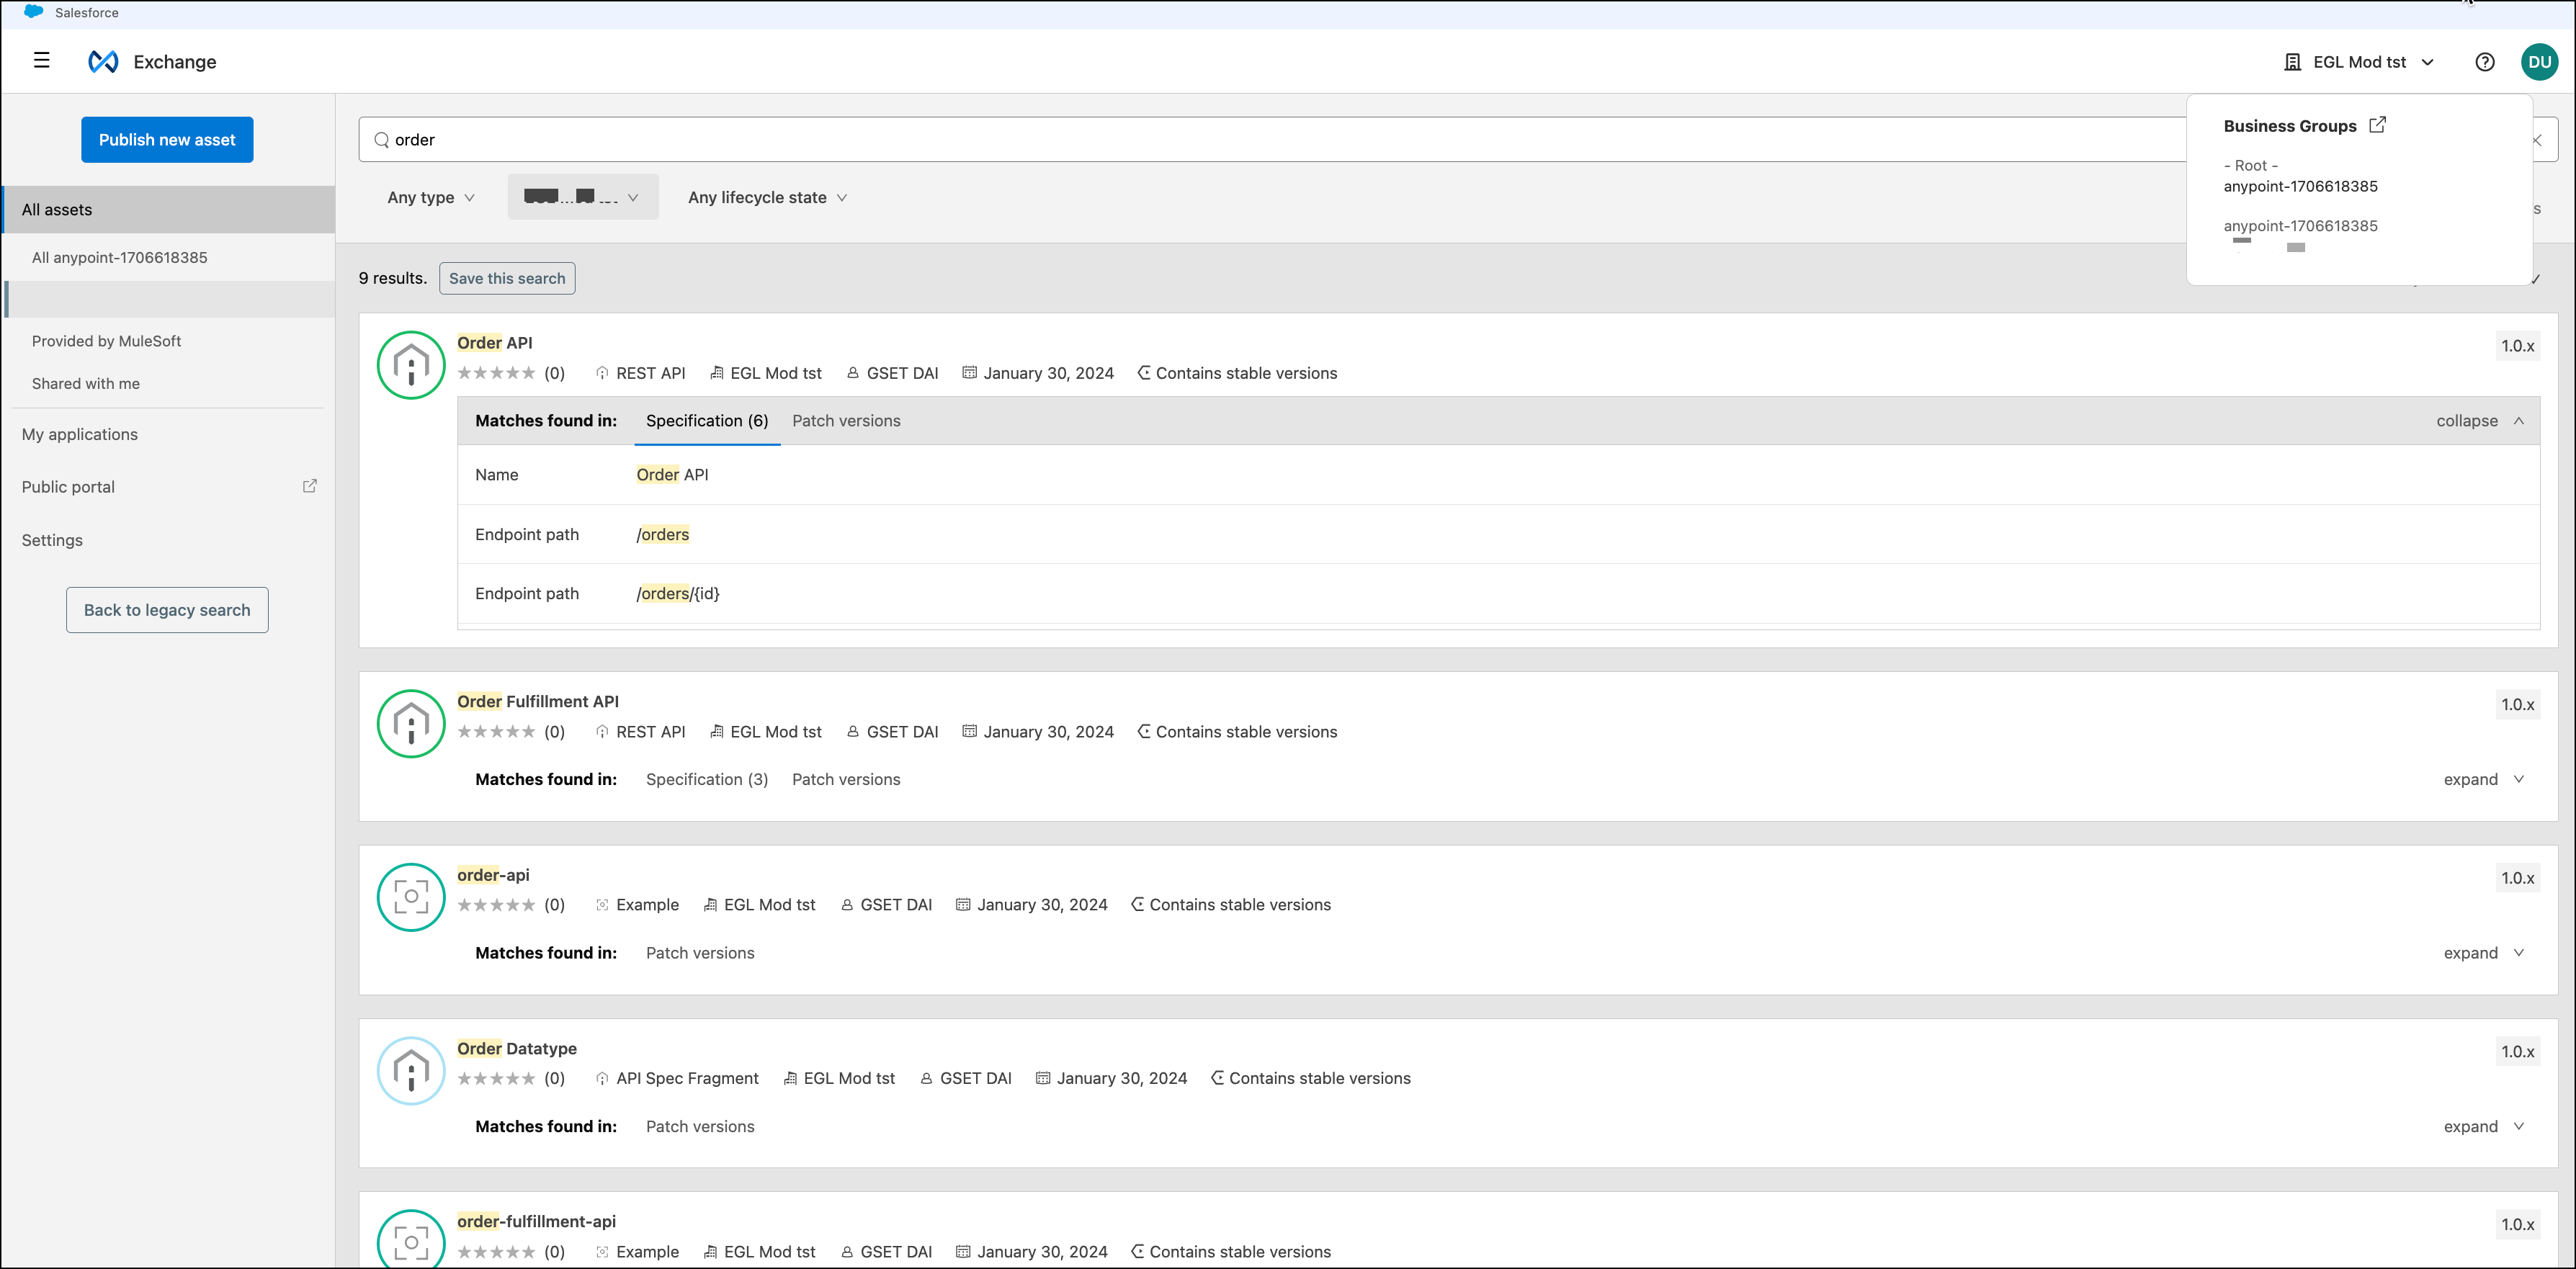Image resolution: width=2576 pixels, height=1269 pixels.
Task: Click the 1.0.x version badge of Order Datatype
Action: coord(2517,1051)
